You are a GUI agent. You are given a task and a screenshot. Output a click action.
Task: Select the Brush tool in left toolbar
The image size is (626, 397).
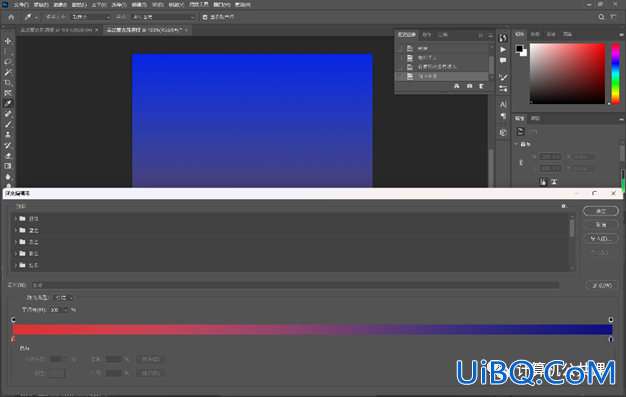pos(8,124)
